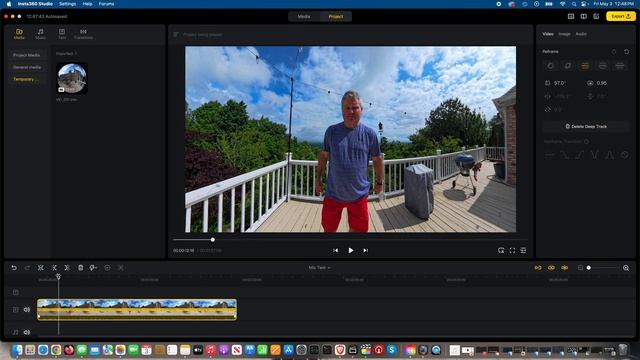The height and width of the screenshot is (360, 640).
Task: Select the fifth Reframe view mode icon
Action: (620, 66)
